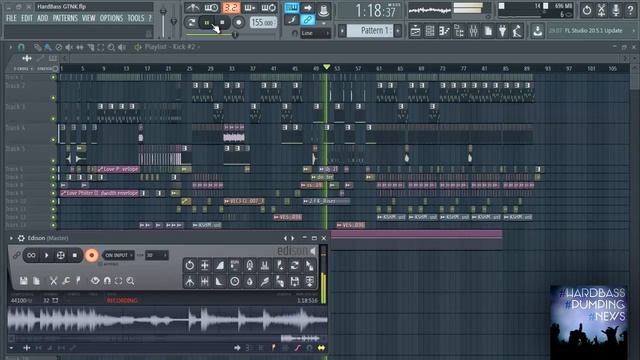Stop recording with Edison's orange record button
This screenshot has height=360, width=640.
(91, 256)
